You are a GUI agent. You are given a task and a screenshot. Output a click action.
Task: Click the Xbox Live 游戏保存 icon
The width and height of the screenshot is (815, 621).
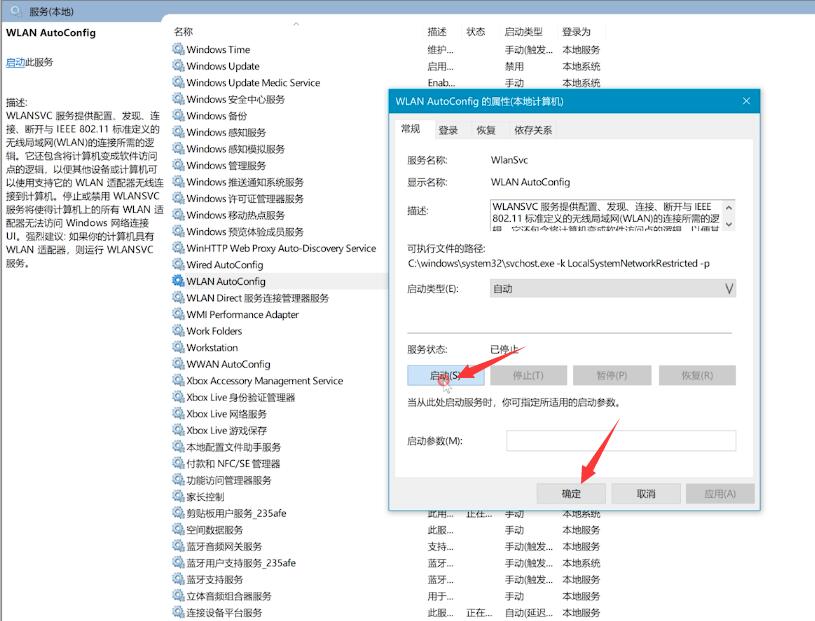[178, 430]
